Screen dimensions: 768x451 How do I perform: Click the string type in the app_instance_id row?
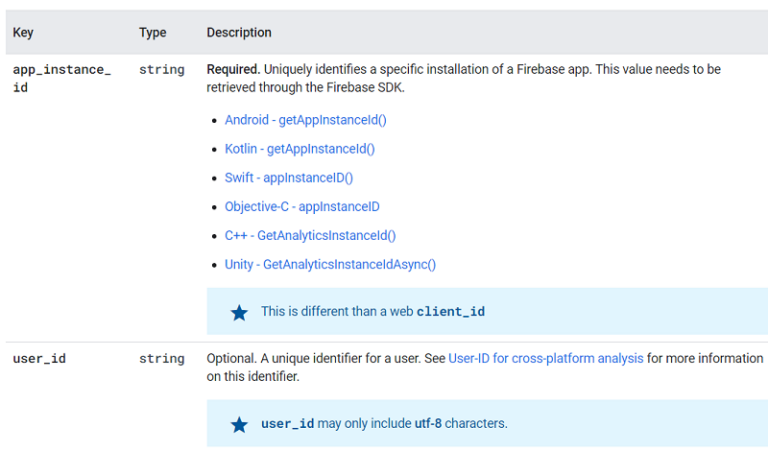[x=161, y=70]
